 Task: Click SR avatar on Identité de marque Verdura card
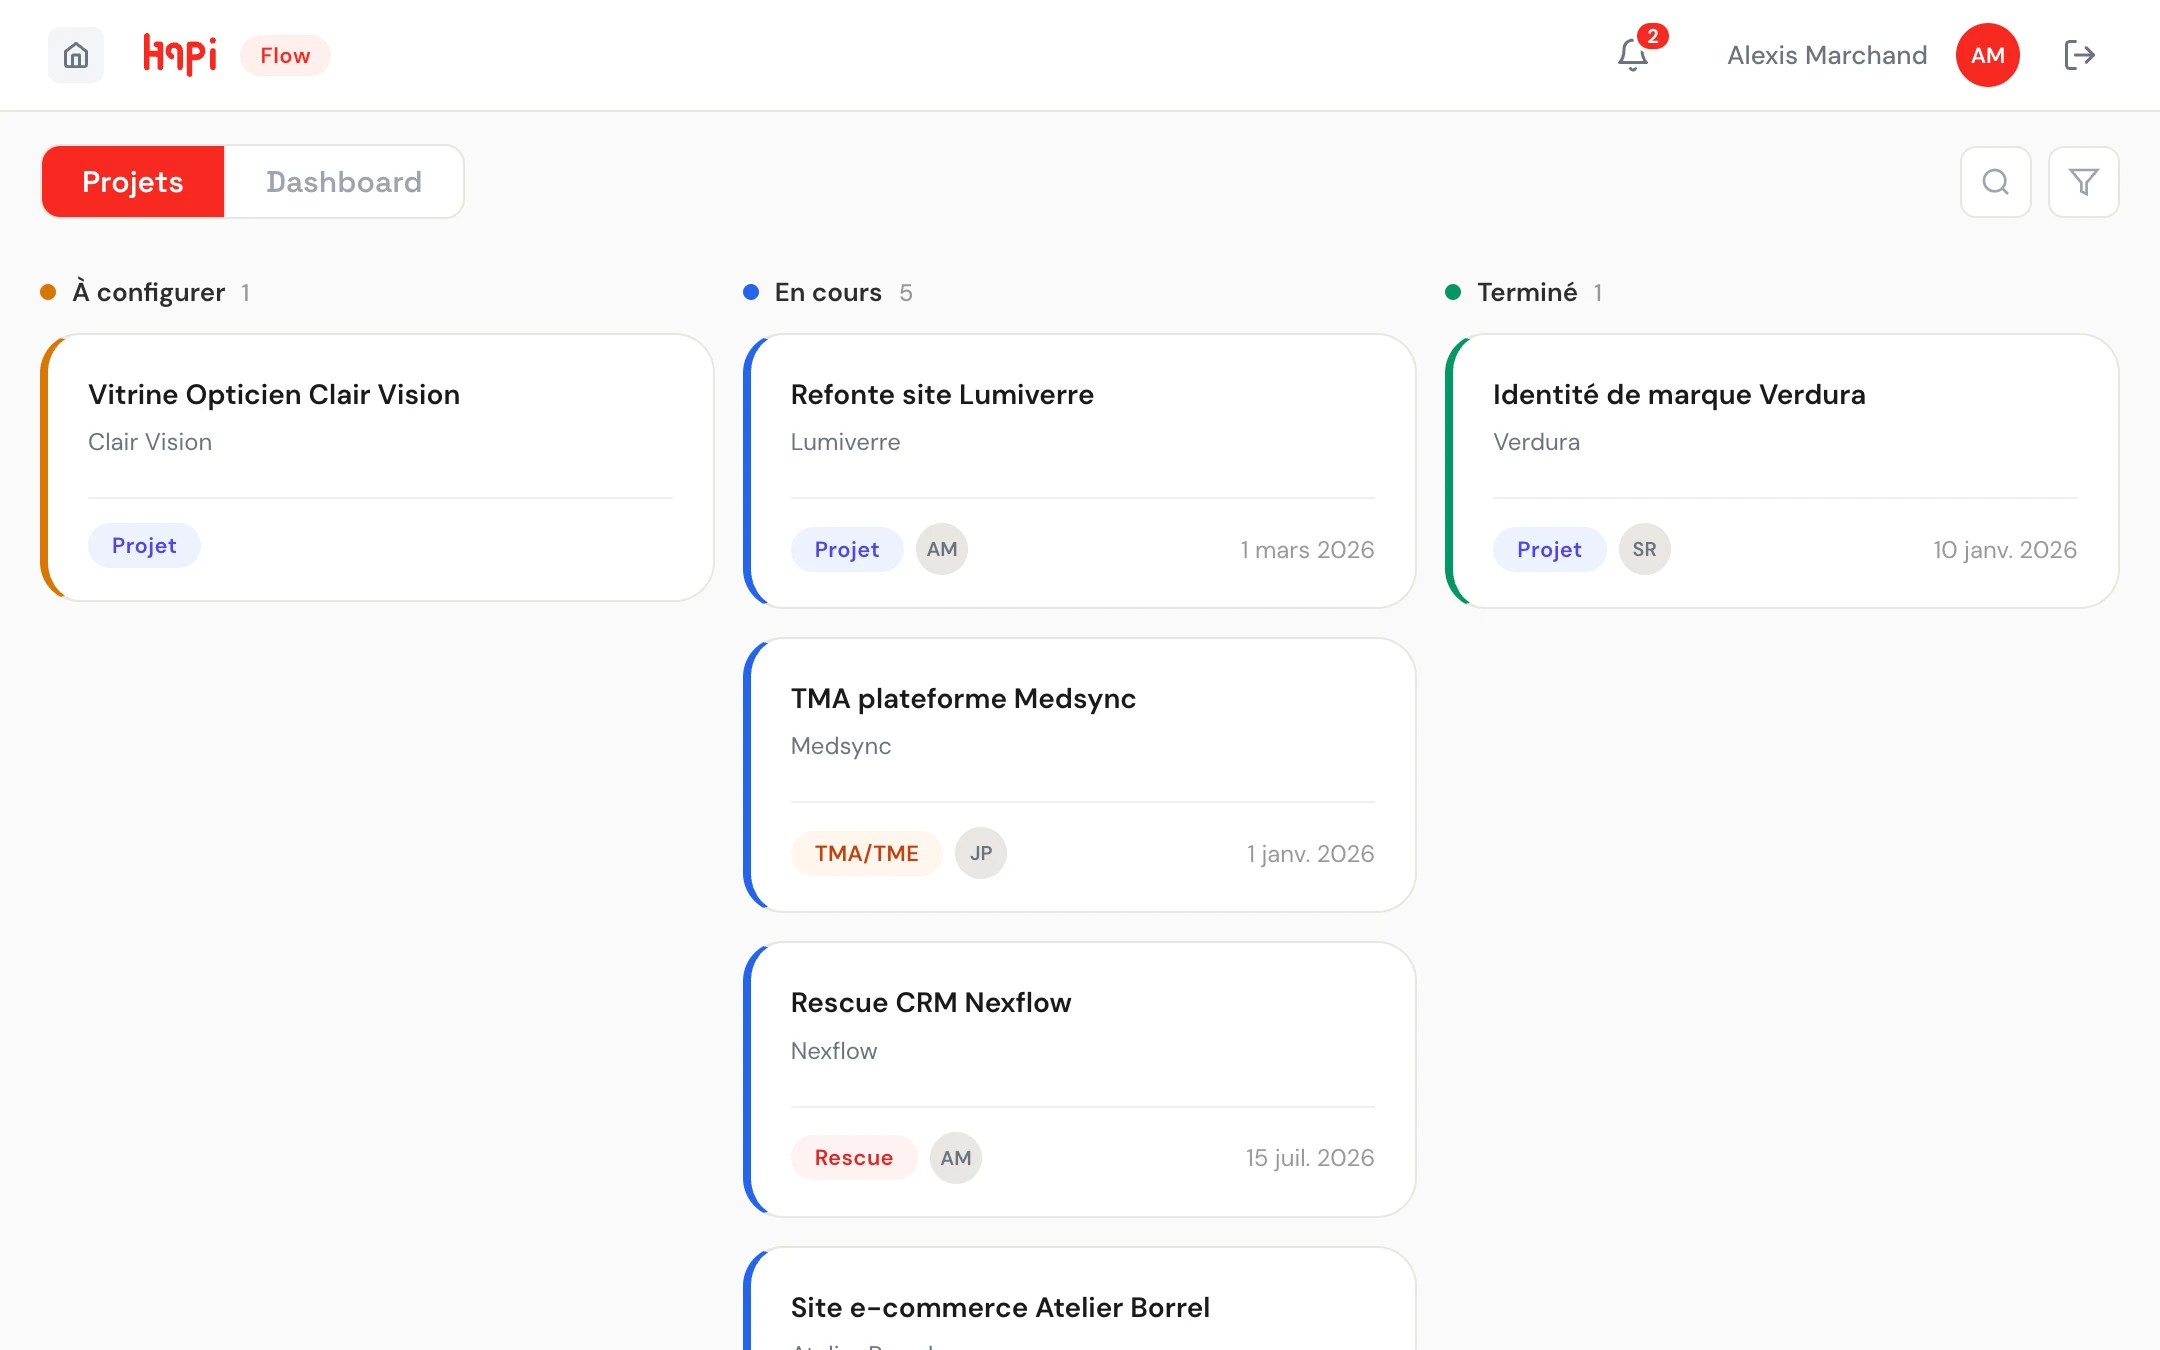point(1645,549)
